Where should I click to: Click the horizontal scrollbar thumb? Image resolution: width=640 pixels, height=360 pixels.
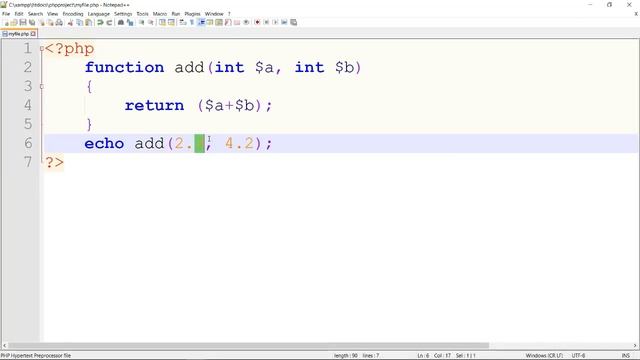(x=249, y=345)
